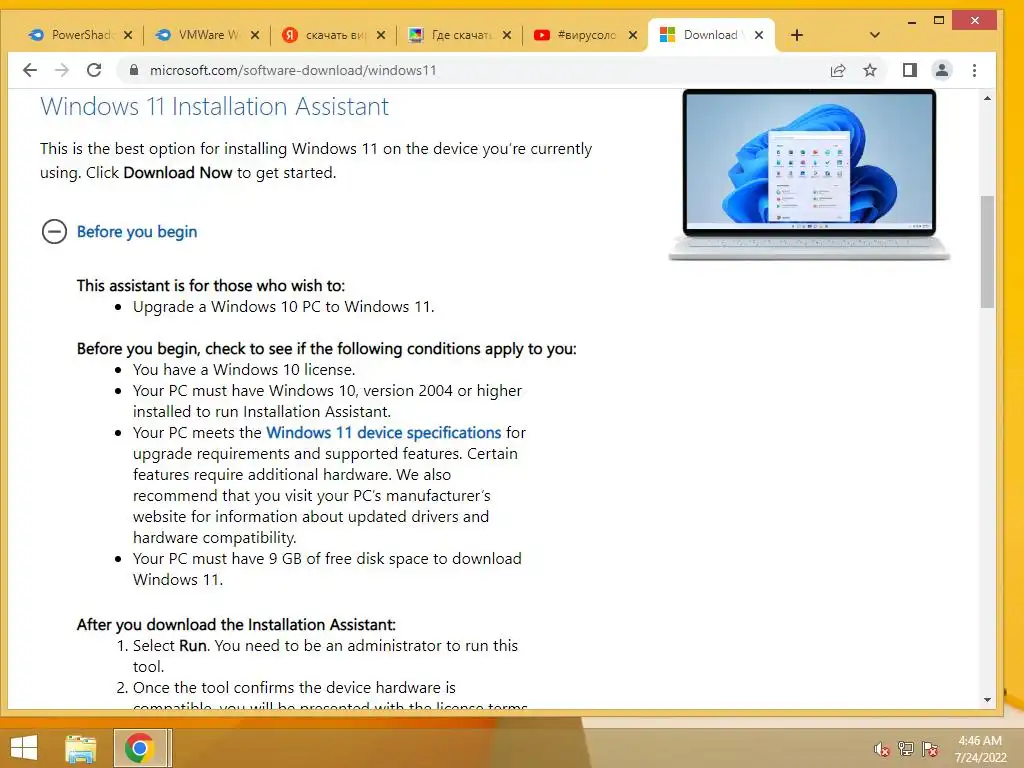Open the Chrome three-dot menu
This screenshot has height=768, width=1024.
click(x=974, y=70)
